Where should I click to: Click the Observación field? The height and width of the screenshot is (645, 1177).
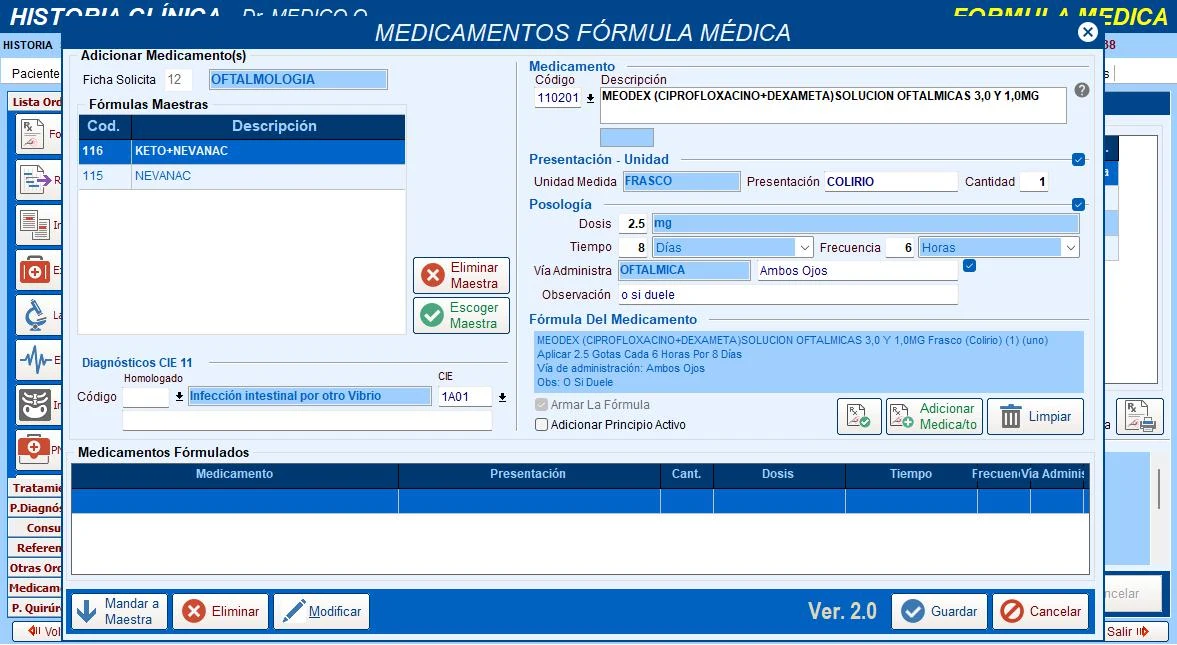[788, 294]
